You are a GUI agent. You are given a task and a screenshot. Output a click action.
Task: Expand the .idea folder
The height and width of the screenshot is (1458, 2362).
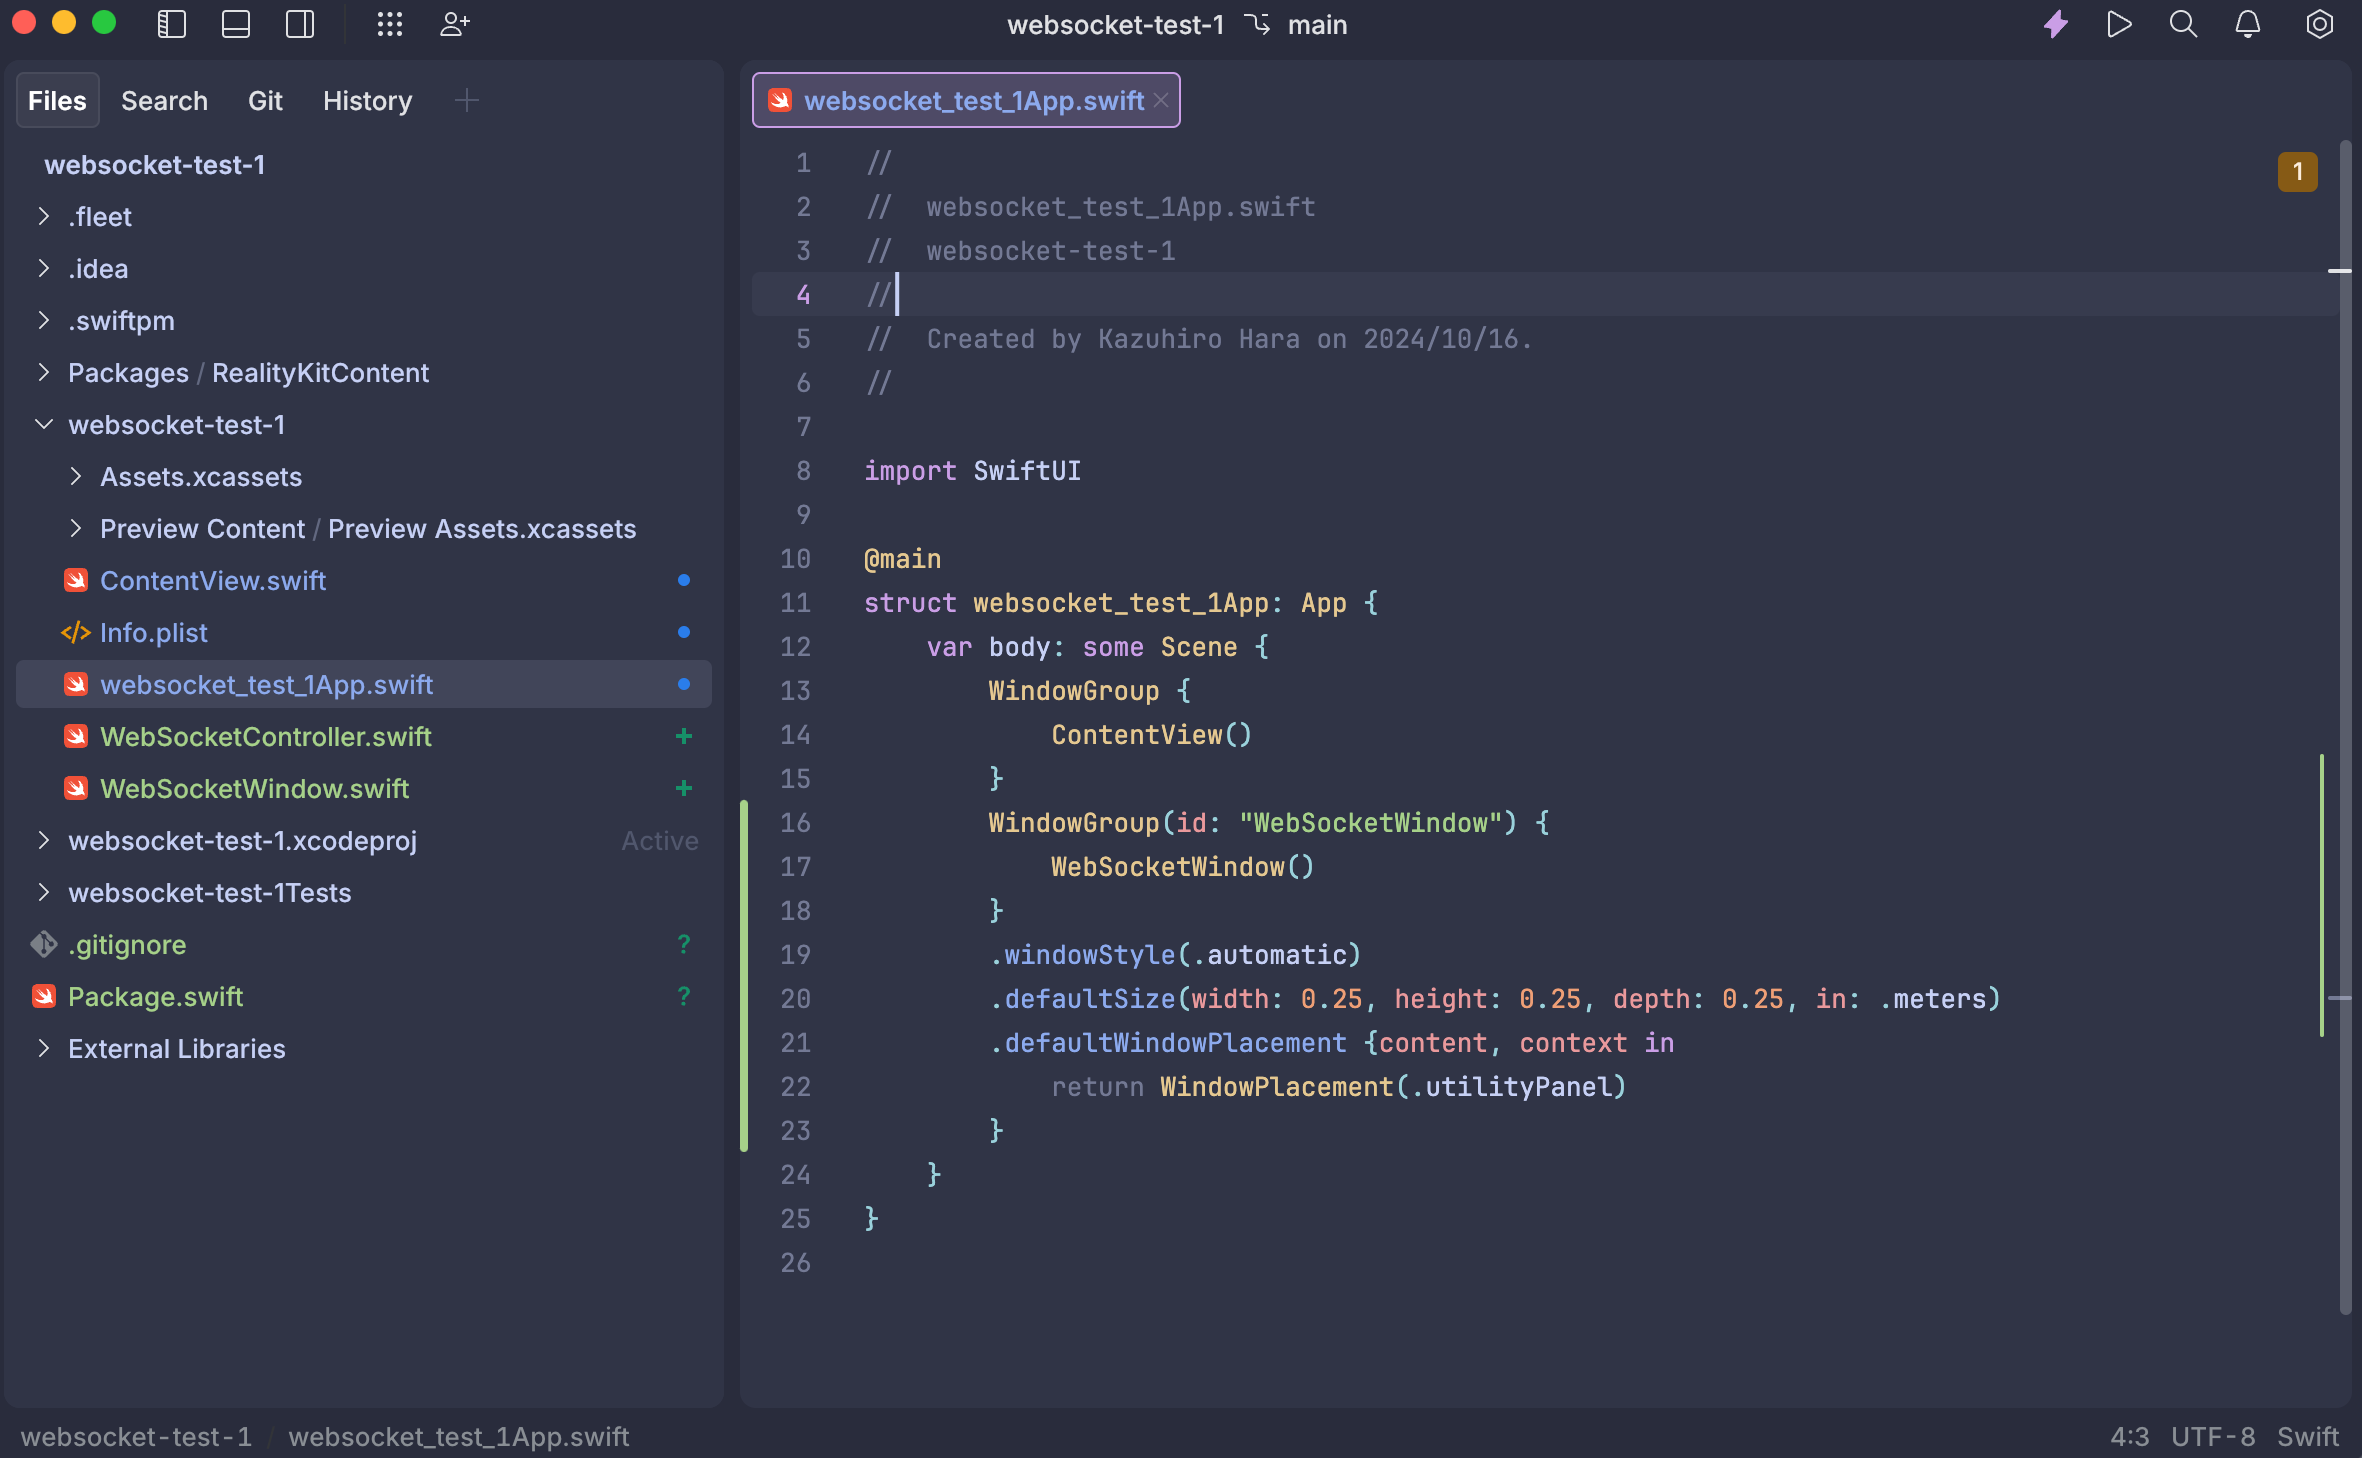click(44, 268)
